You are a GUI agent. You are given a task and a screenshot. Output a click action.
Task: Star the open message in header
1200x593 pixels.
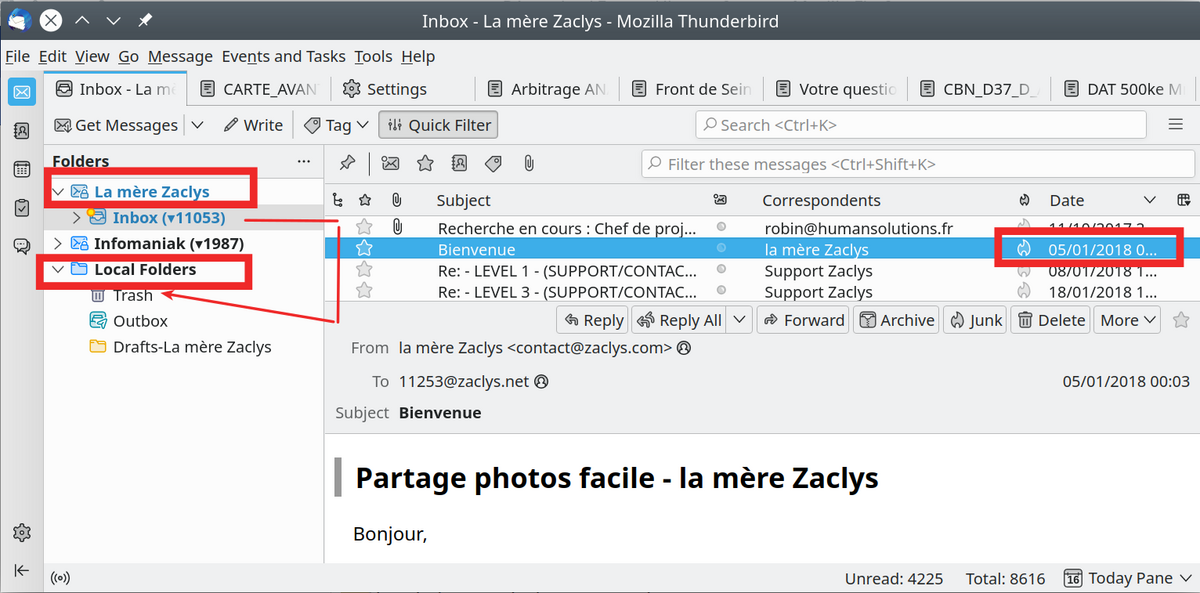coord(1181,320)
